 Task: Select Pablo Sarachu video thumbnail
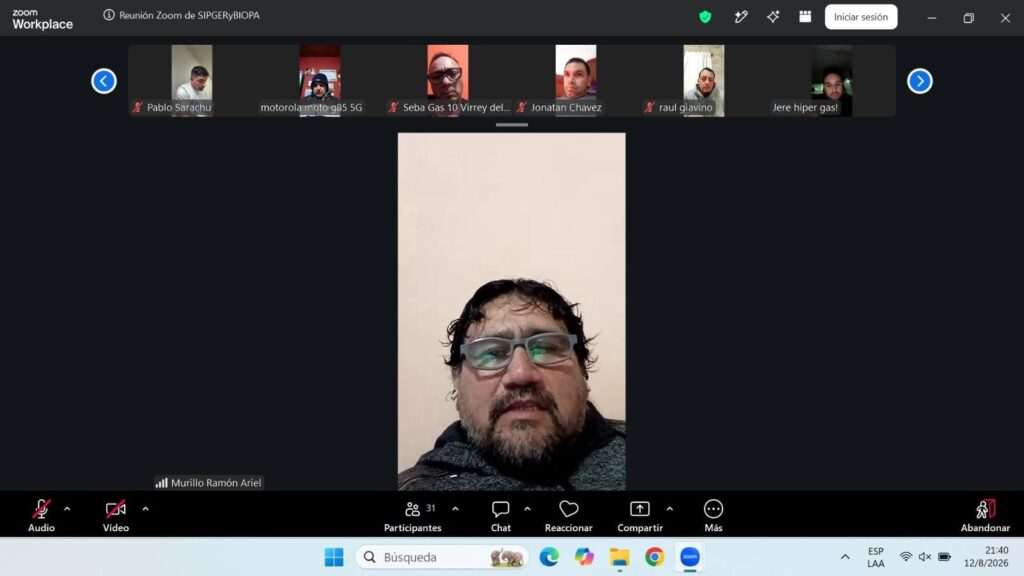(x=192, y=80)
